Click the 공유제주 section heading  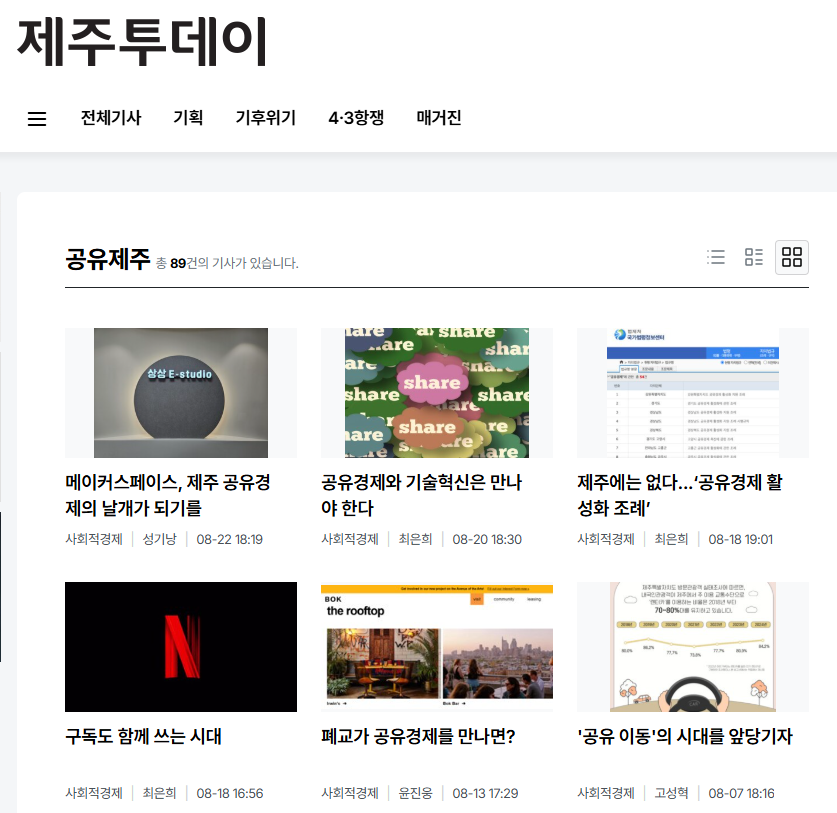coord(107,260)
